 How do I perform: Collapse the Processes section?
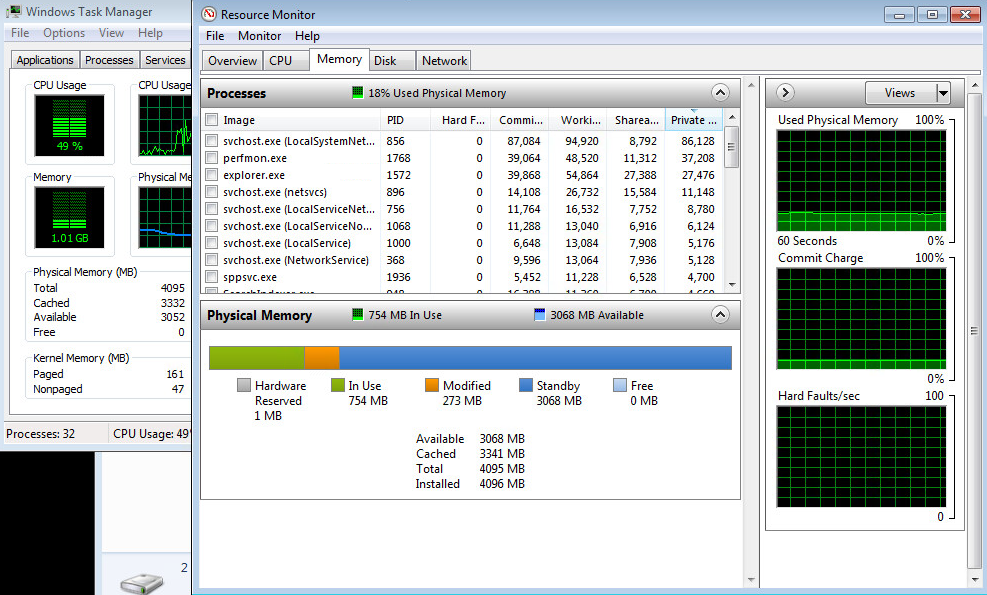pyautogui.click(x=720, y=93)
